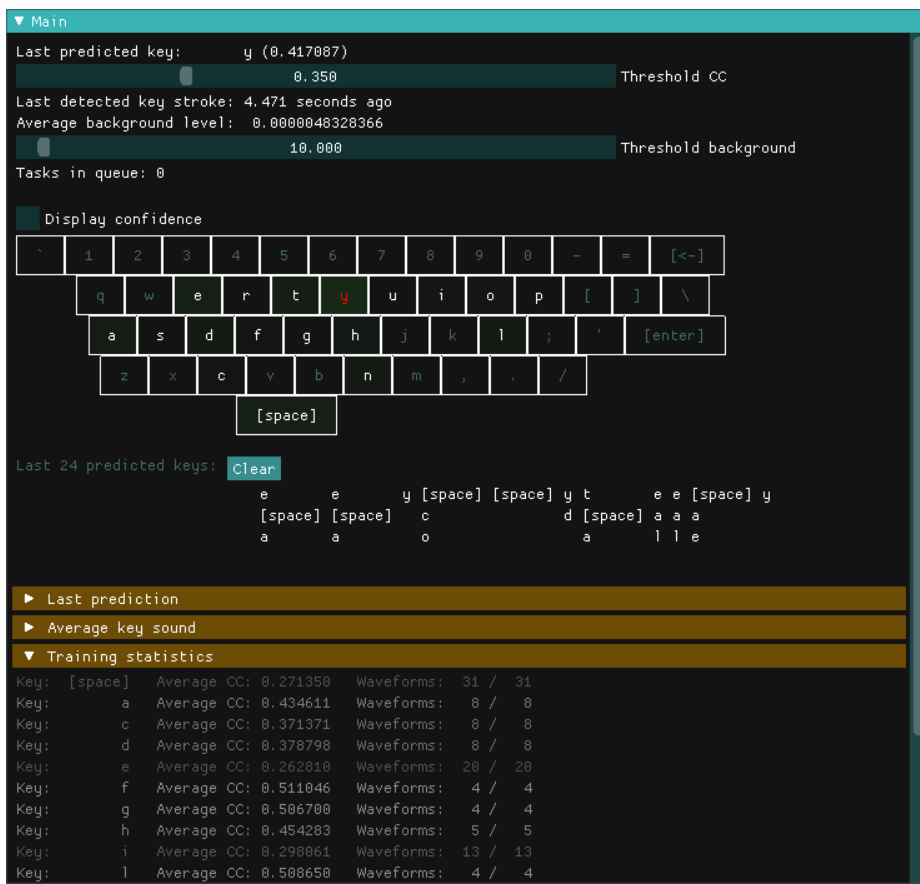Click the 'e' key on the keyboard

pyautogui.click(x=198, y=296)
